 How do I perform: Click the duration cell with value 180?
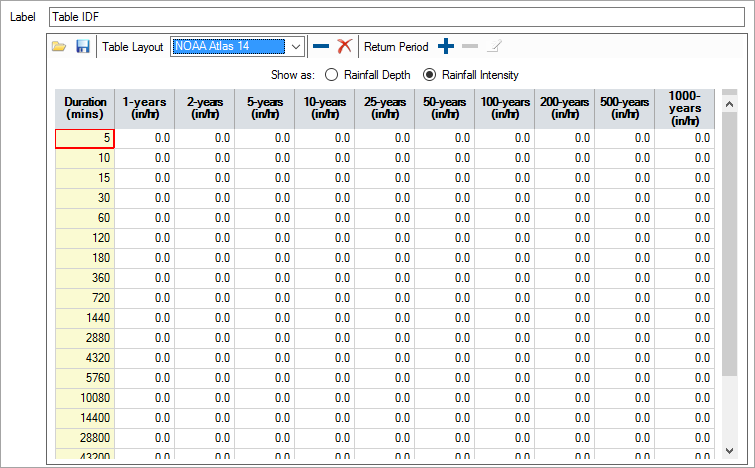click(85, 259)
